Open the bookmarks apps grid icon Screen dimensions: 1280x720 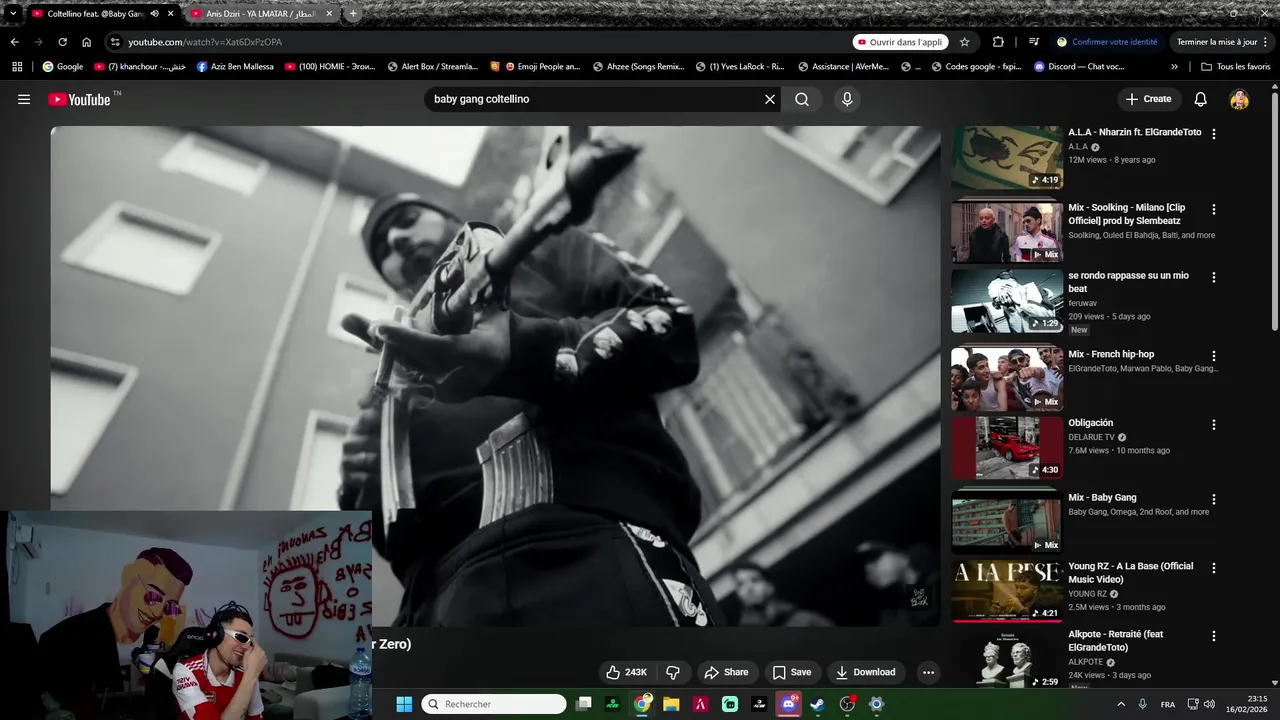tap(17, 67)
